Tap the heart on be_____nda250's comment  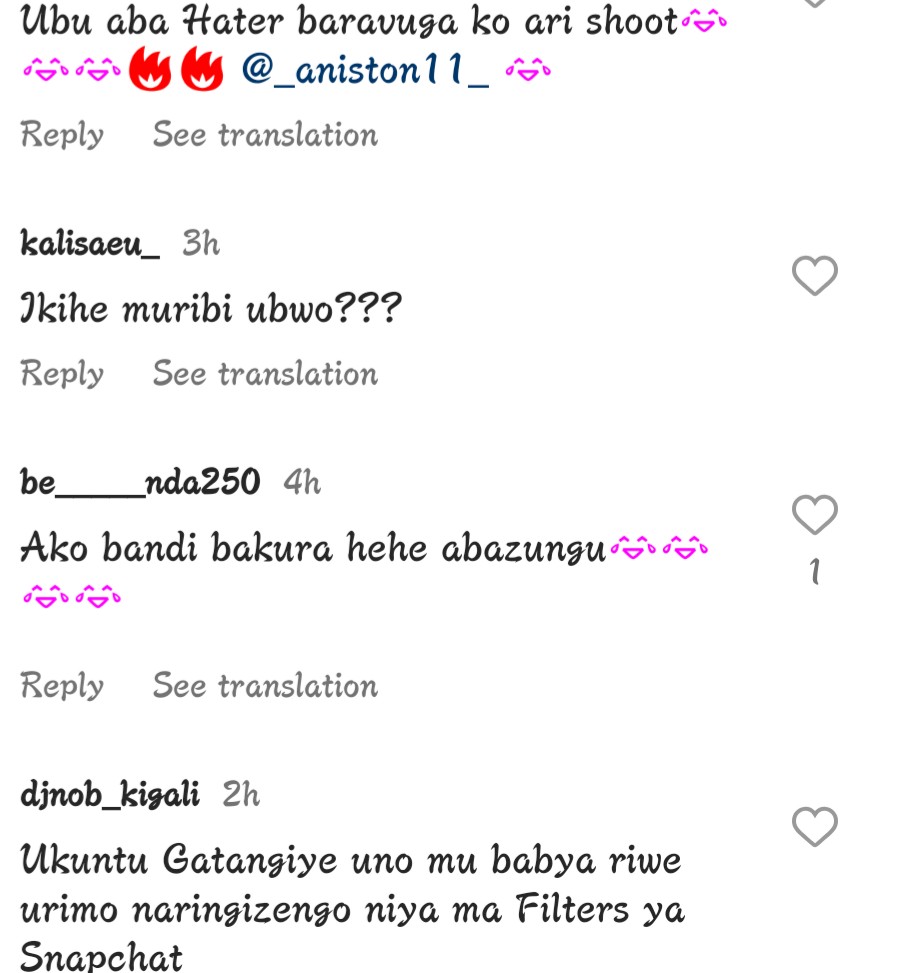814,514
